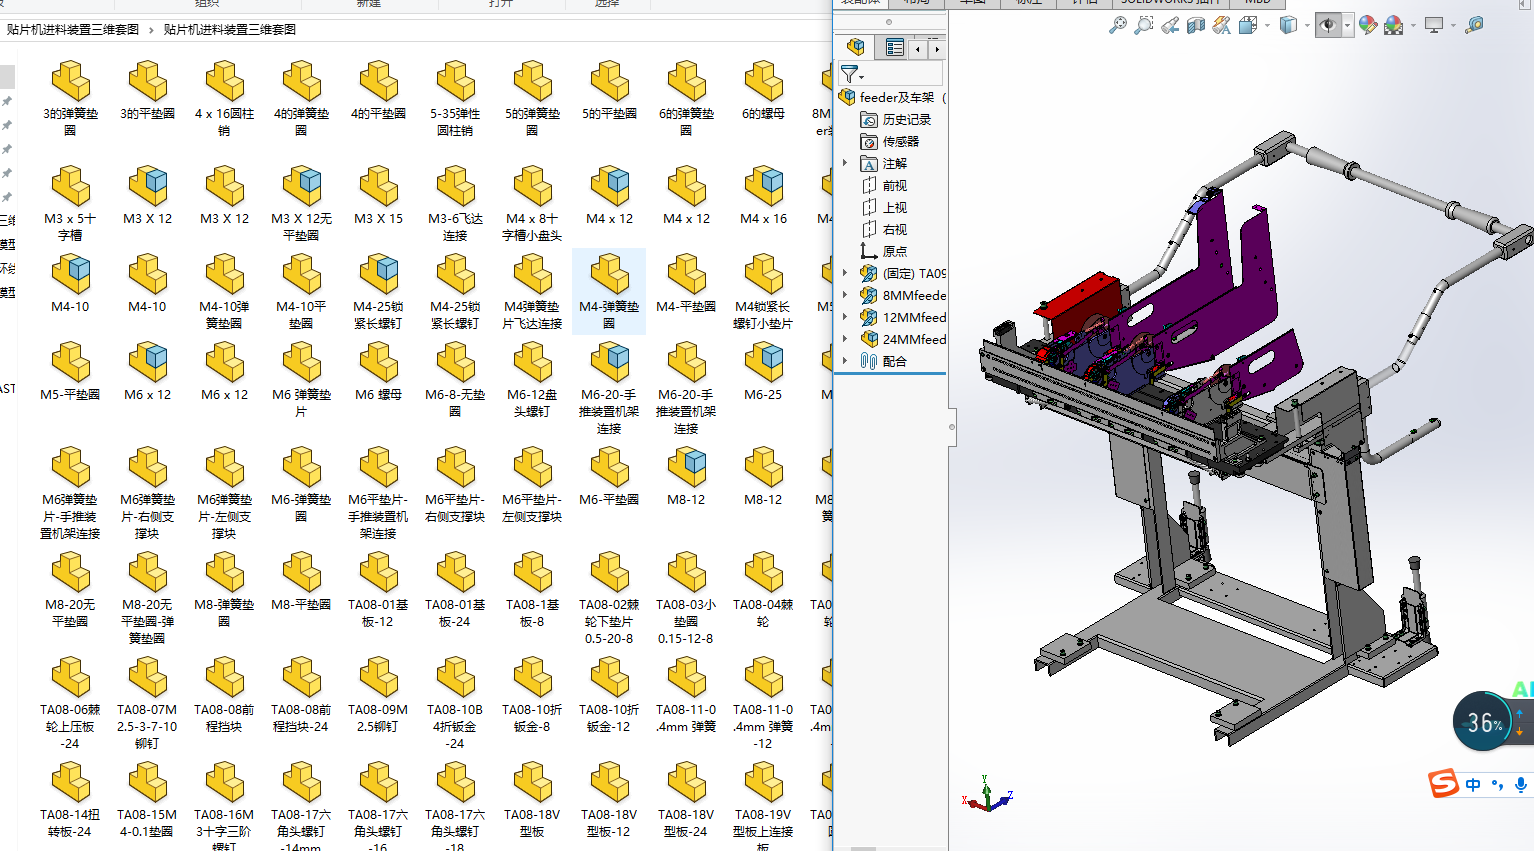
Task: Activate the Section View tool
Action: tap(1196, 25)
